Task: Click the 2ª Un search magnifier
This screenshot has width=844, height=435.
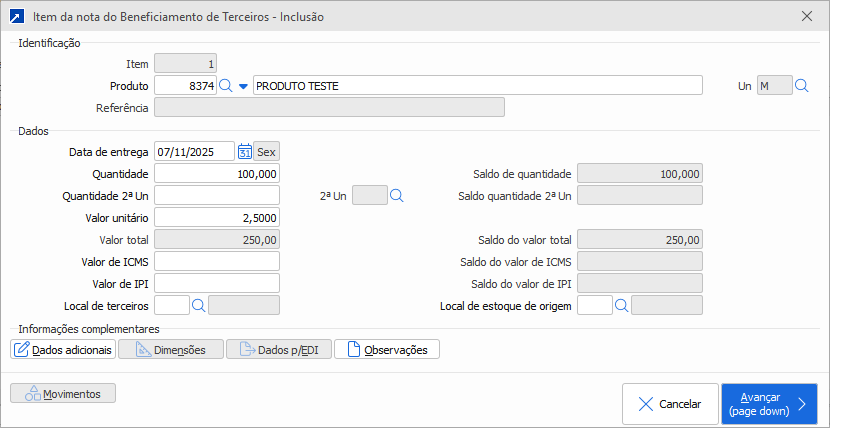Action: 397,196
